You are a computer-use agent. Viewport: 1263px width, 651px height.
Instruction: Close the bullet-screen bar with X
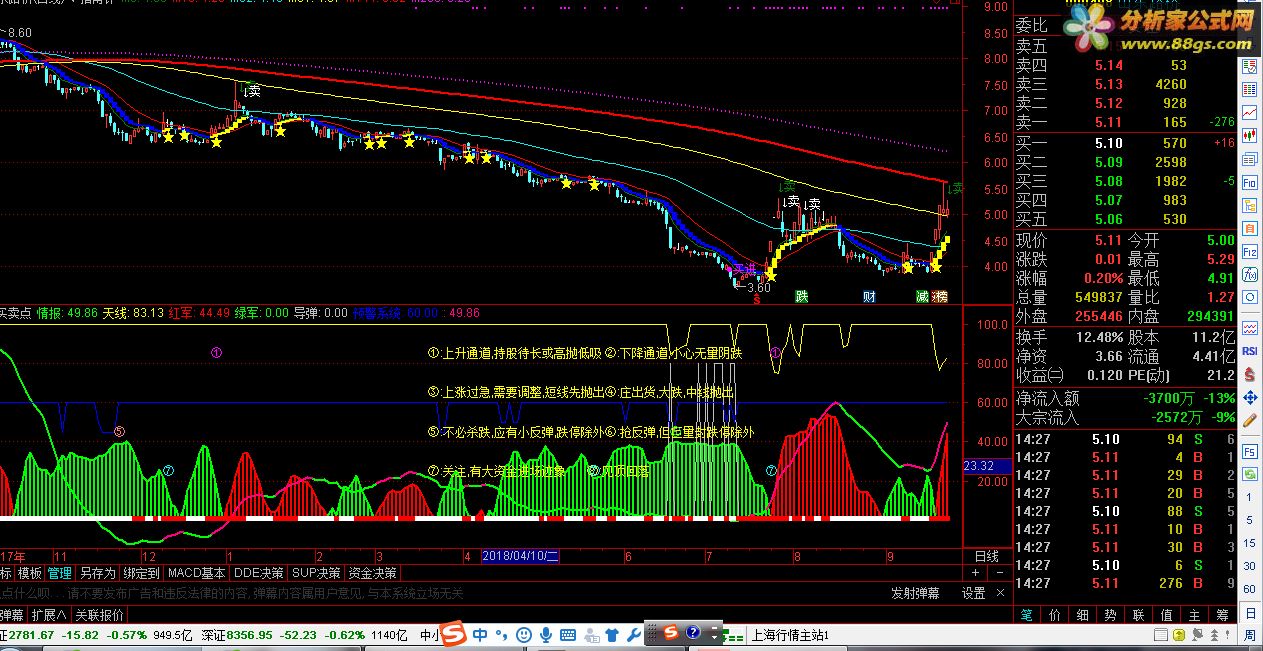click(1002, 592)
